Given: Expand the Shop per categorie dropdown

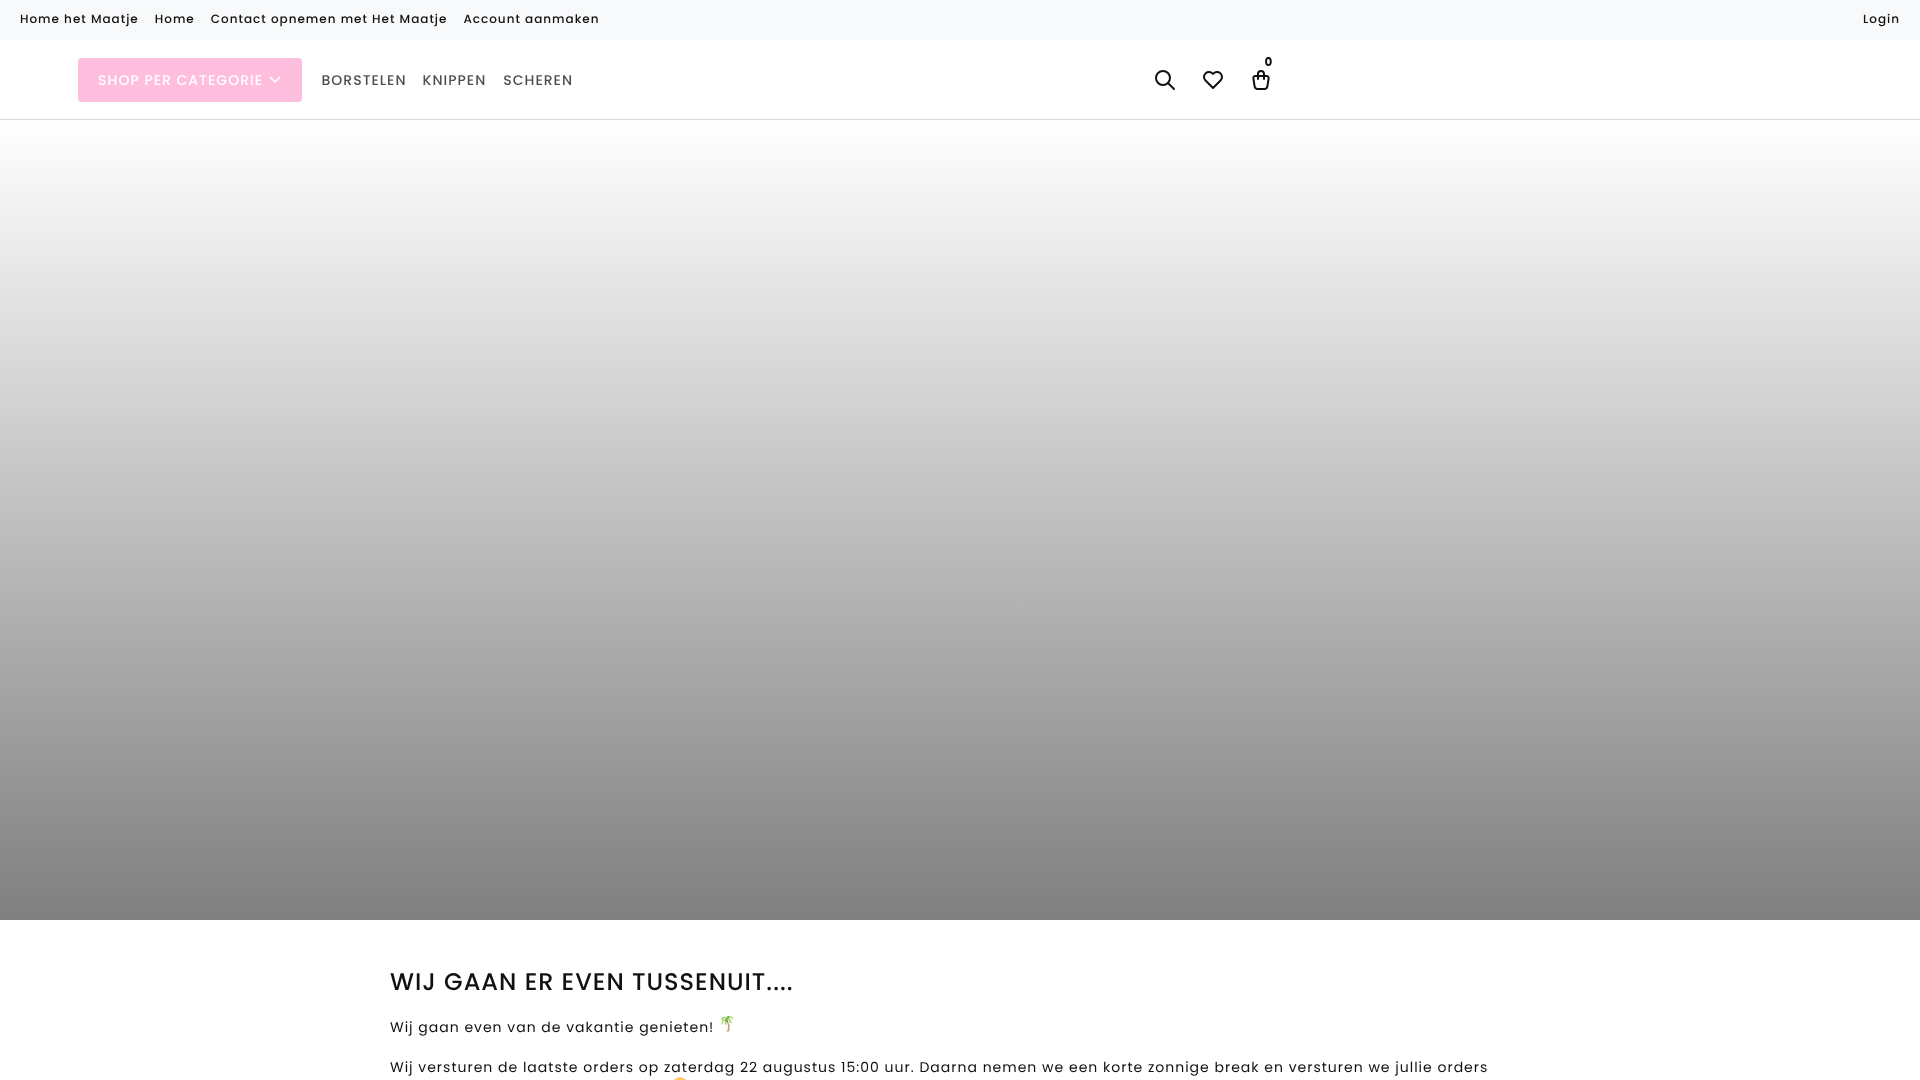Looking at the screenshot, I should [190, 80].
